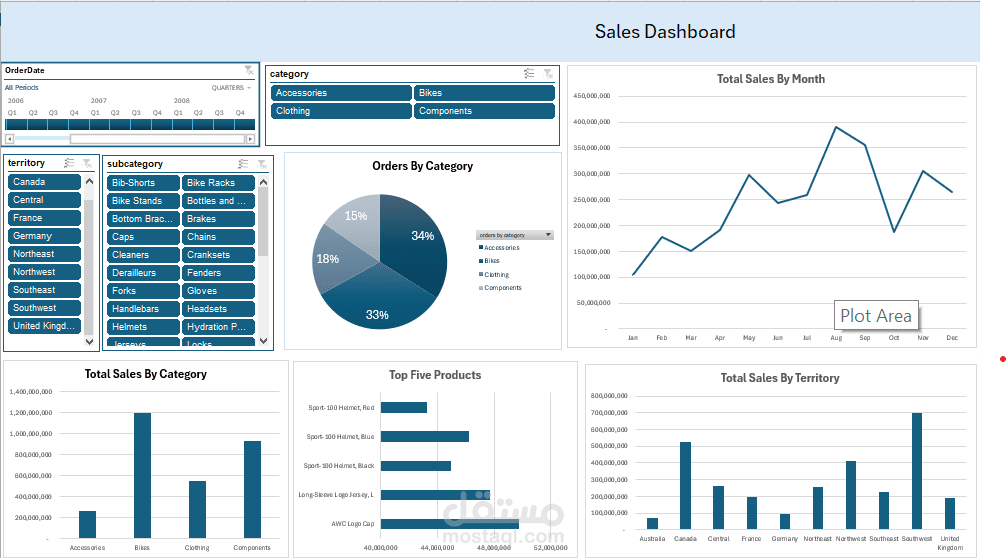Image resolution: width=1007 pixels, height=558 pixels.
Task: Click the AWC Logo Cap bar
Action: click(450, 524)
